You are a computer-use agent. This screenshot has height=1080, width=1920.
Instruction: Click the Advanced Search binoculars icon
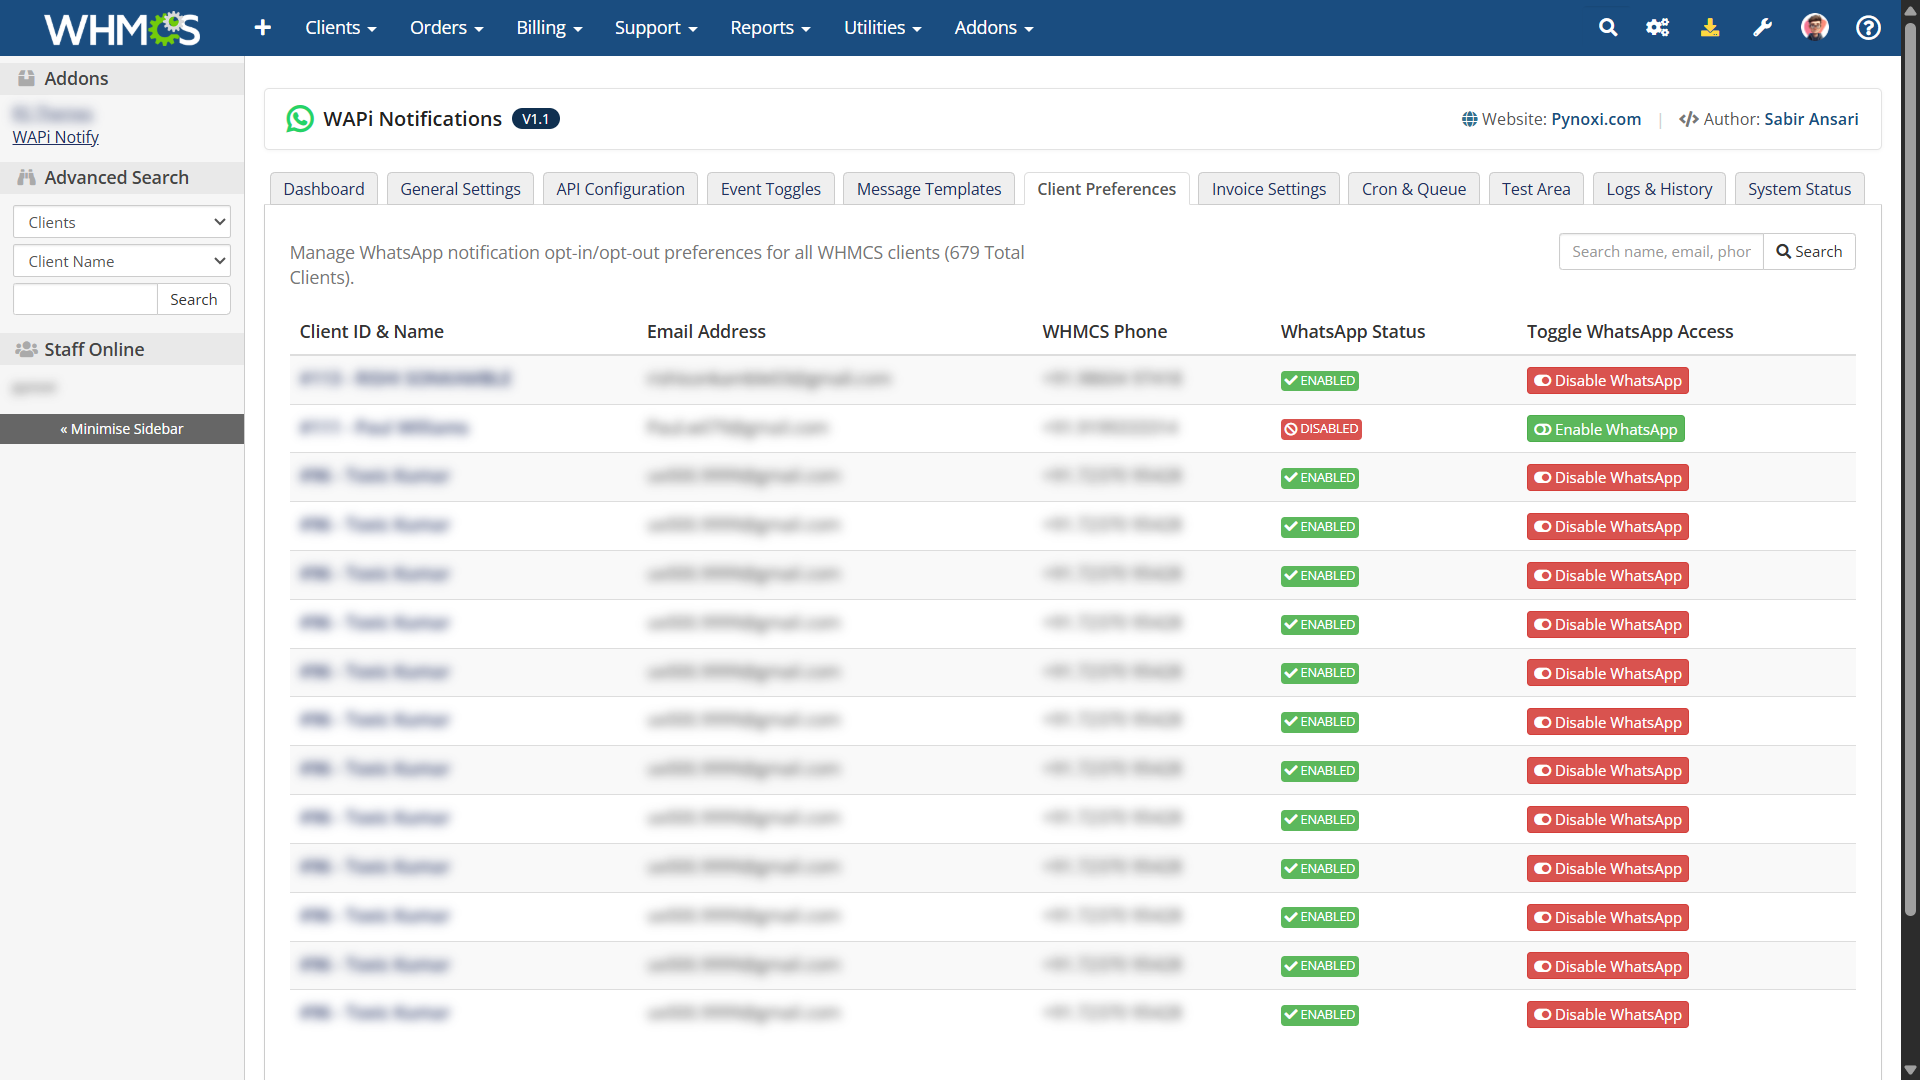coord(27,177)
